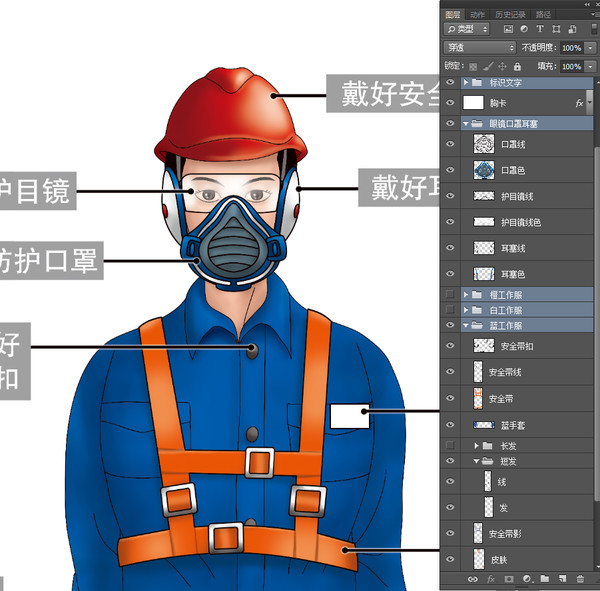Image resolution: width=600 pixels, height=591 pixels.
Task: Open the 穿透 blend mode dropdown
Action: pos(480,48)
